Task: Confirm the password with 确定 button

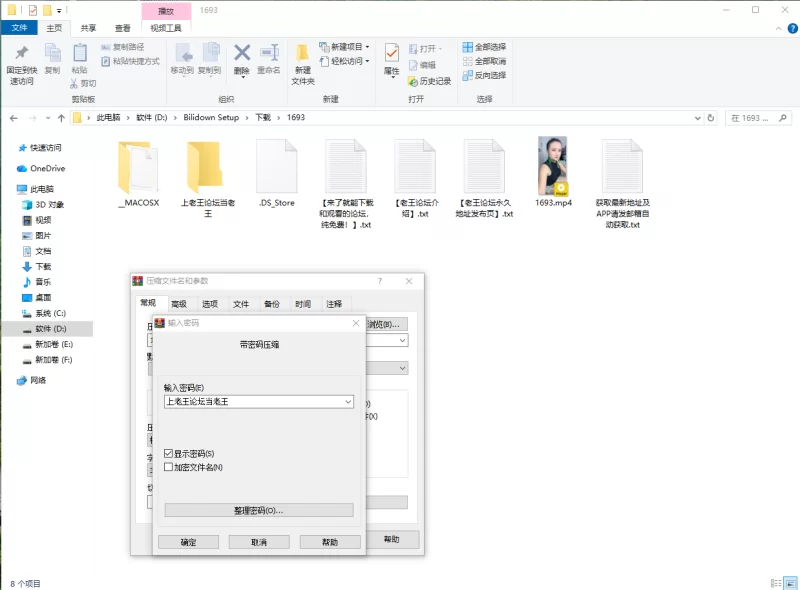Action: (x=188, y=541)
